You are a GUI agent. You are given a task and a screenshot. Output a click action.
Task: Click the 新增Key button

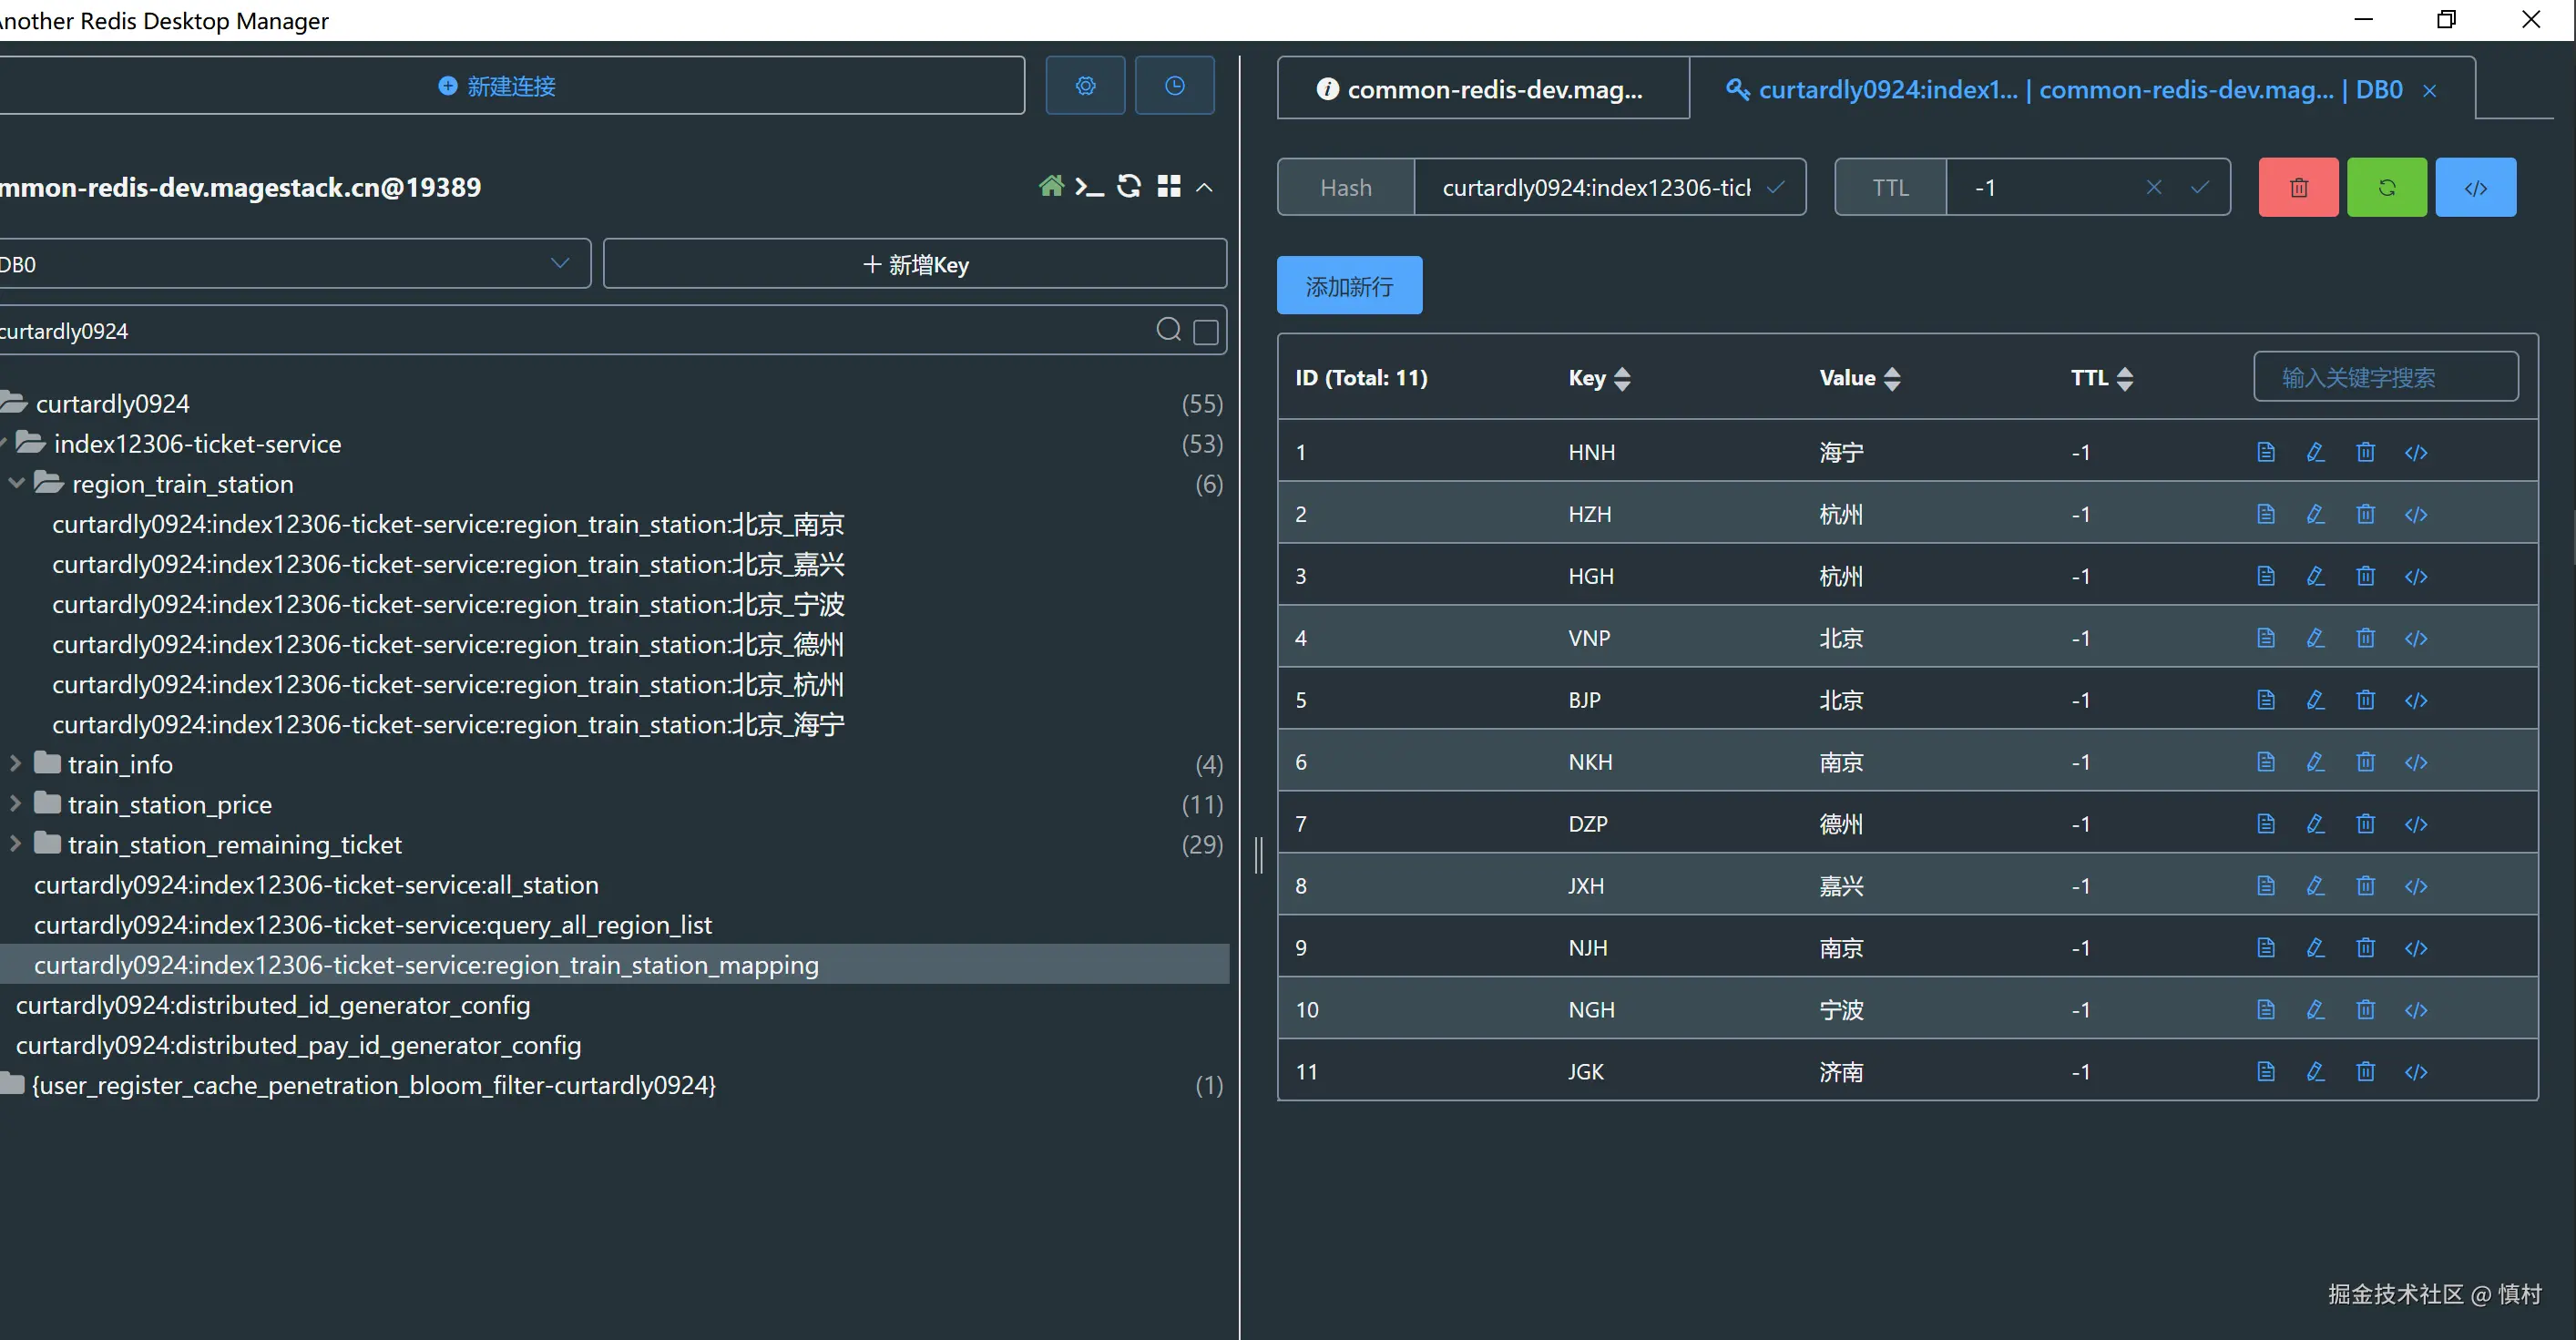[915, 264]
